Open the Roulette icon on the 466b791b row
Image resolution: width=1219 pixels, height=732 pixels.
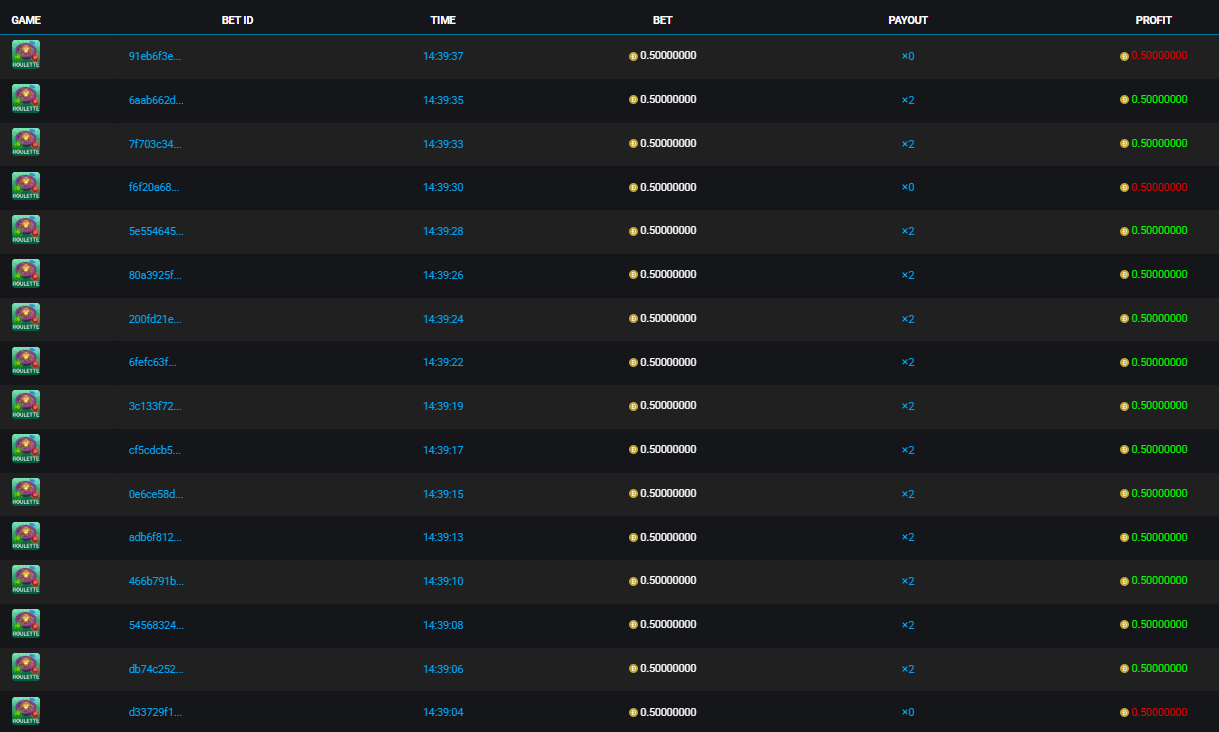26,580
